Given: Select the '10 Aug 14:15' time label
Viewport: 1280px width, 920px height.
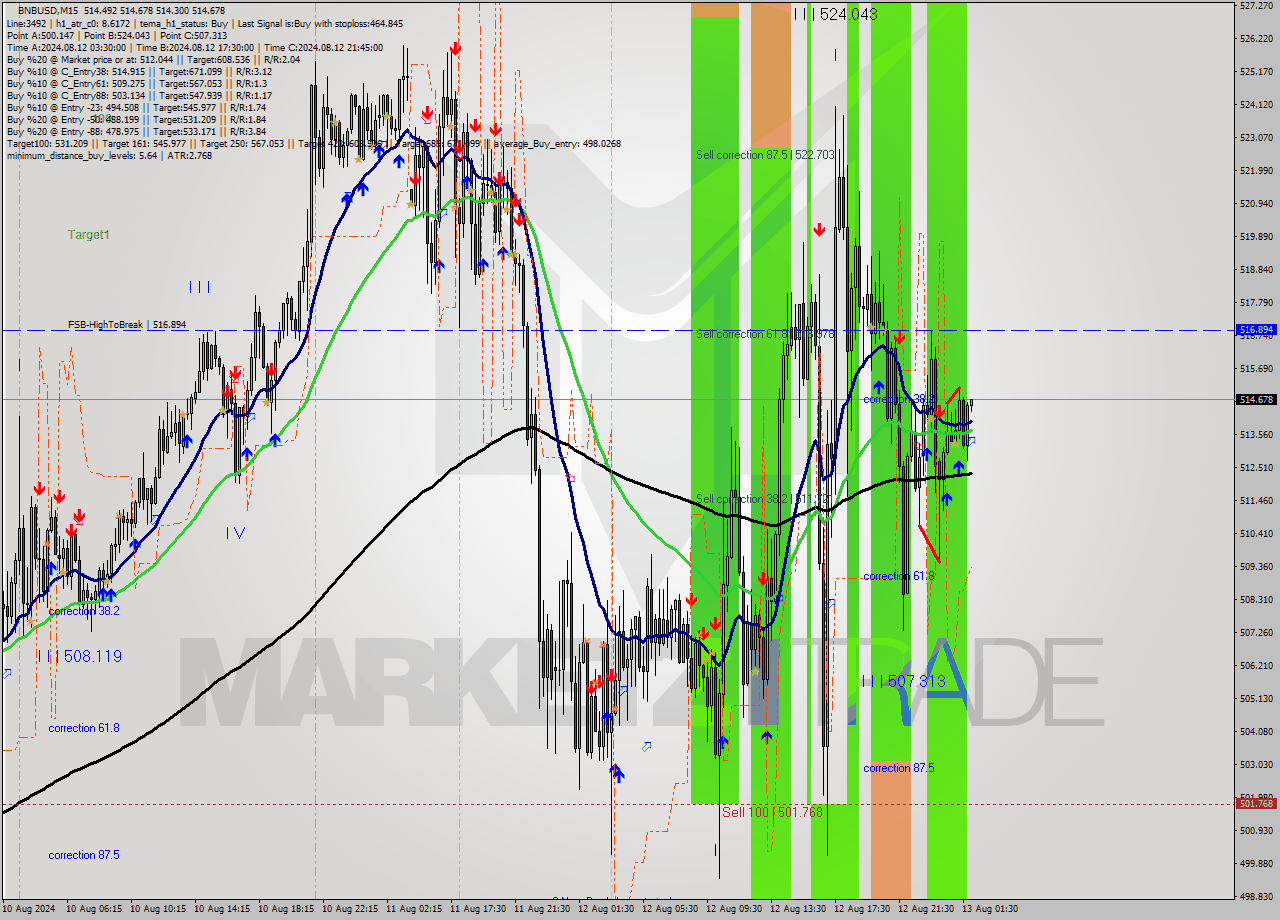Looking at the screenshot, I should coord(222,909).
